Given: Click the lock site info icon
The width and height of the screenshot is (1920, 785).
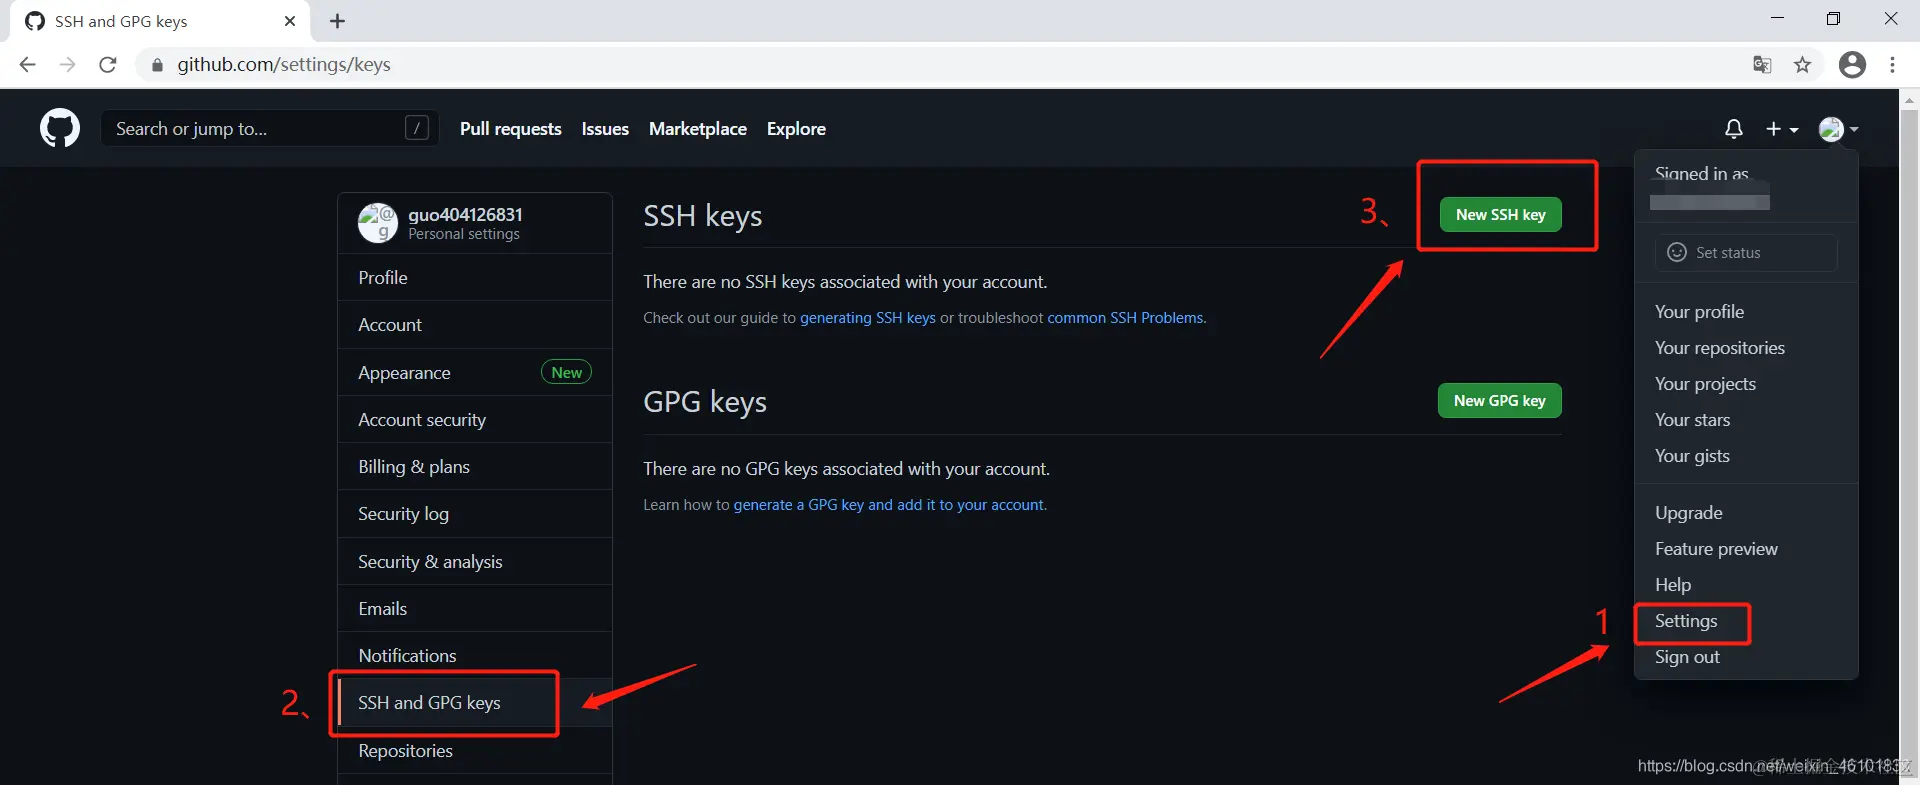Looking at the screenshot, I should 157,65.
